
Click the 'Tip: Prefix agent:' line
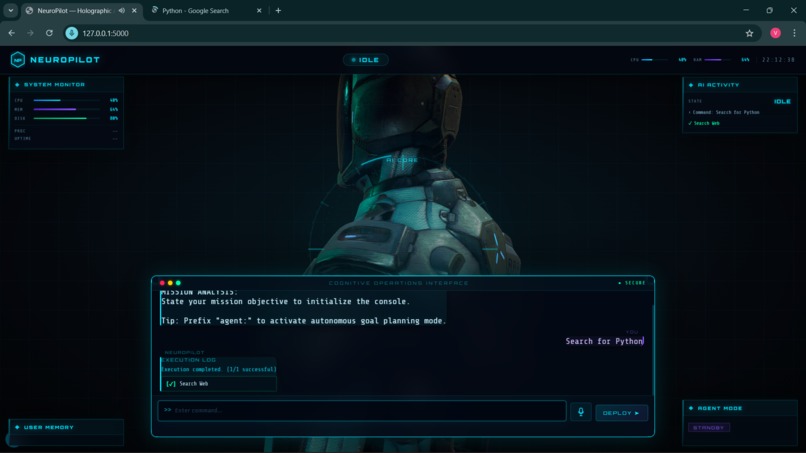[304, 320]
